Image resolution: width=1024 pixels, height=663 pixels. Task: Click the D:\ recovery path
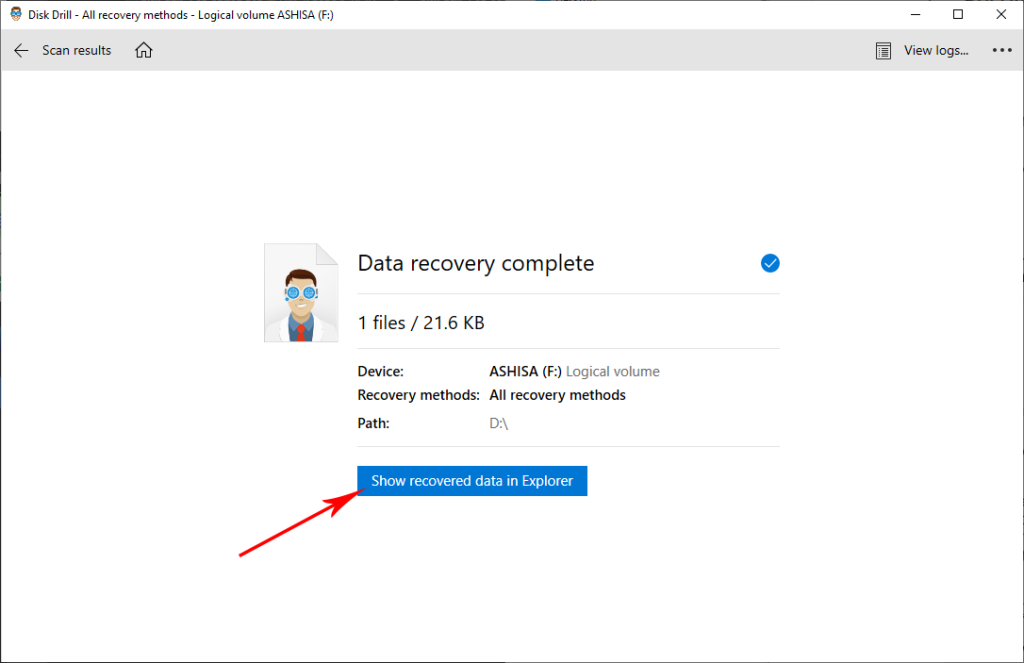(498, 423)
